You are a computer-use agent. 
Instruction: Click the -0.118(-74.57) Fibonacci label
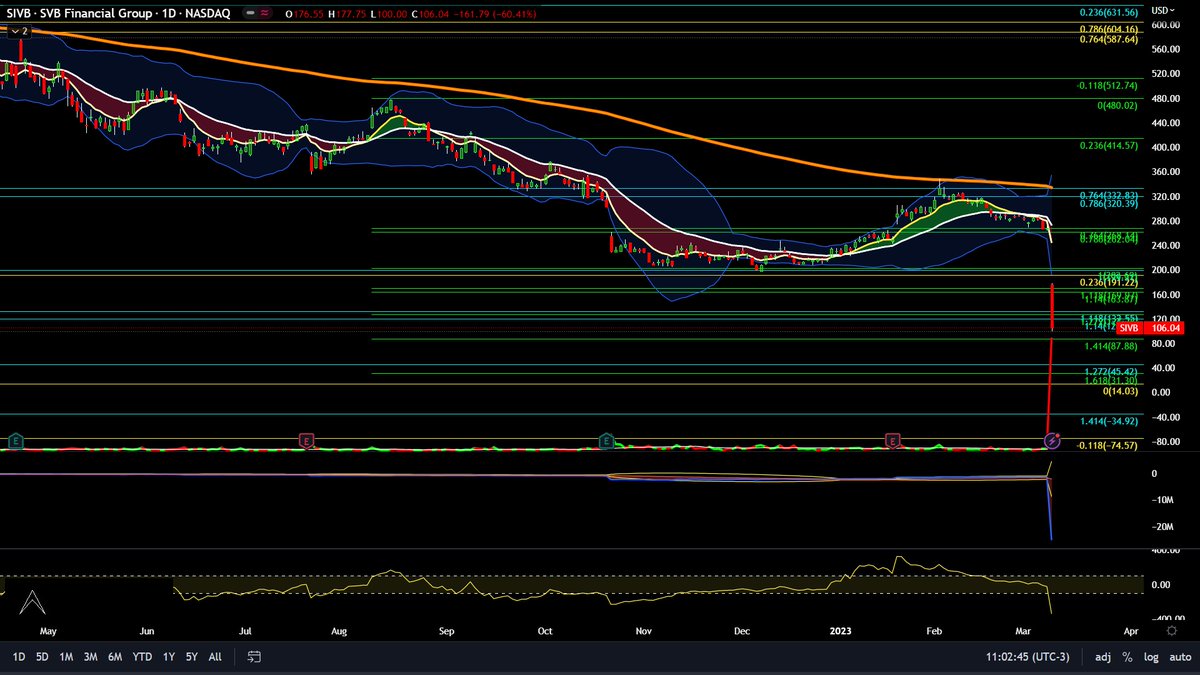pos(1107,445)
